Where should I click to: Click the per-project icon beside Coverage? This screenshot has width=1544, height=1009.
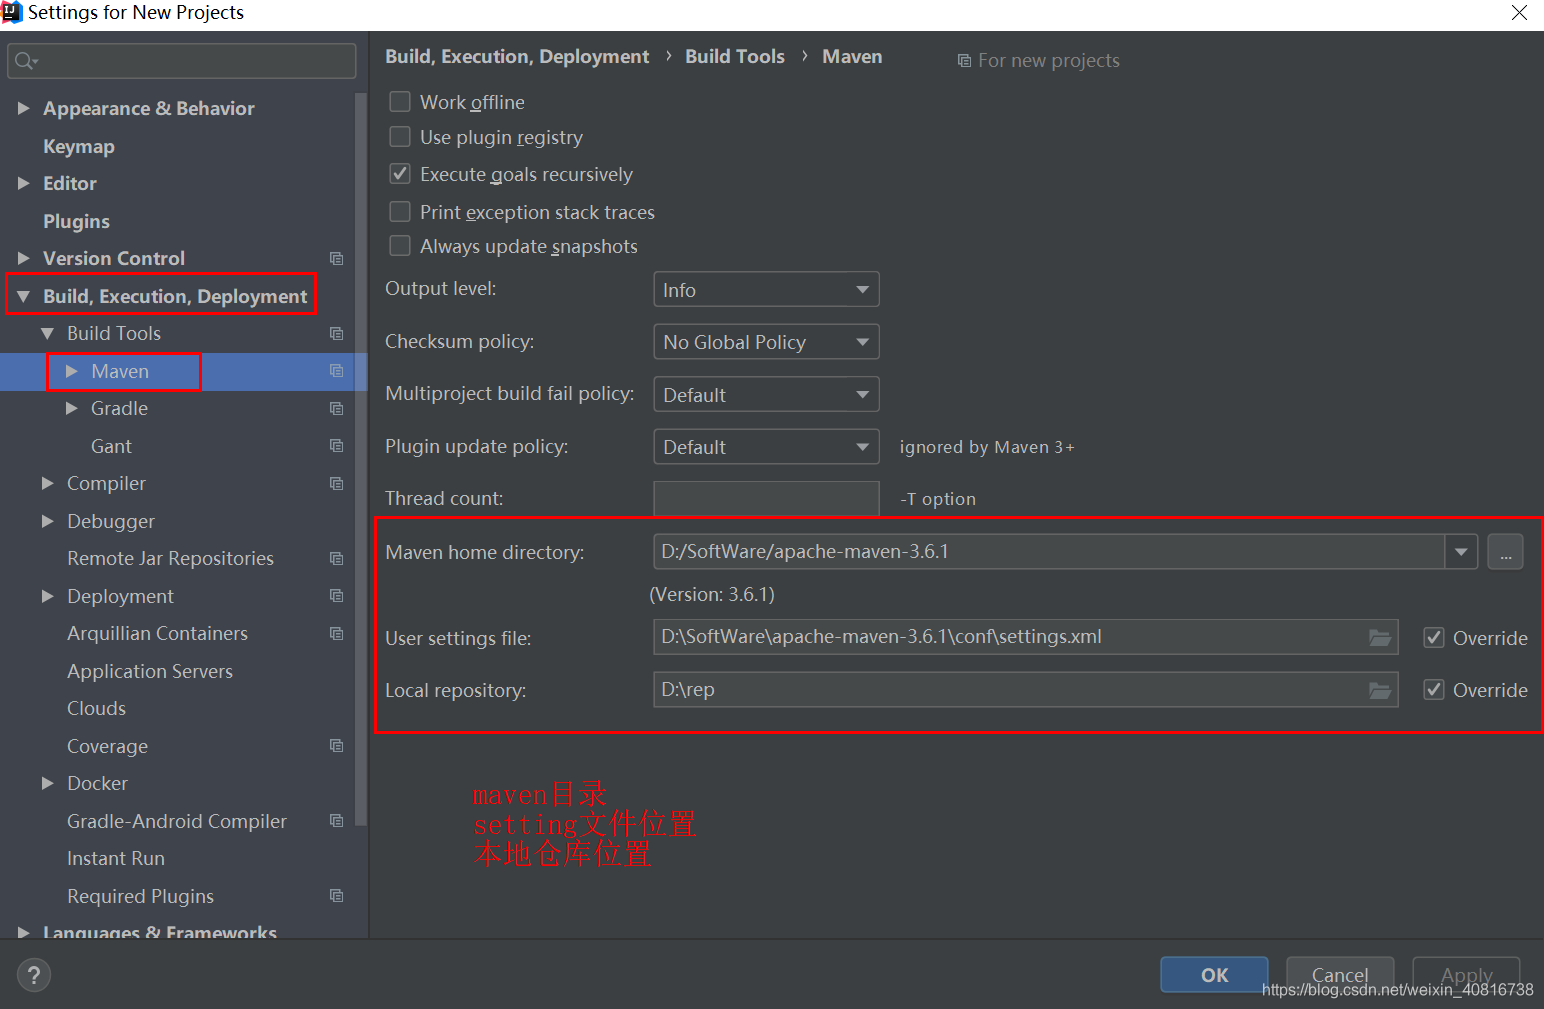point(336,746)
